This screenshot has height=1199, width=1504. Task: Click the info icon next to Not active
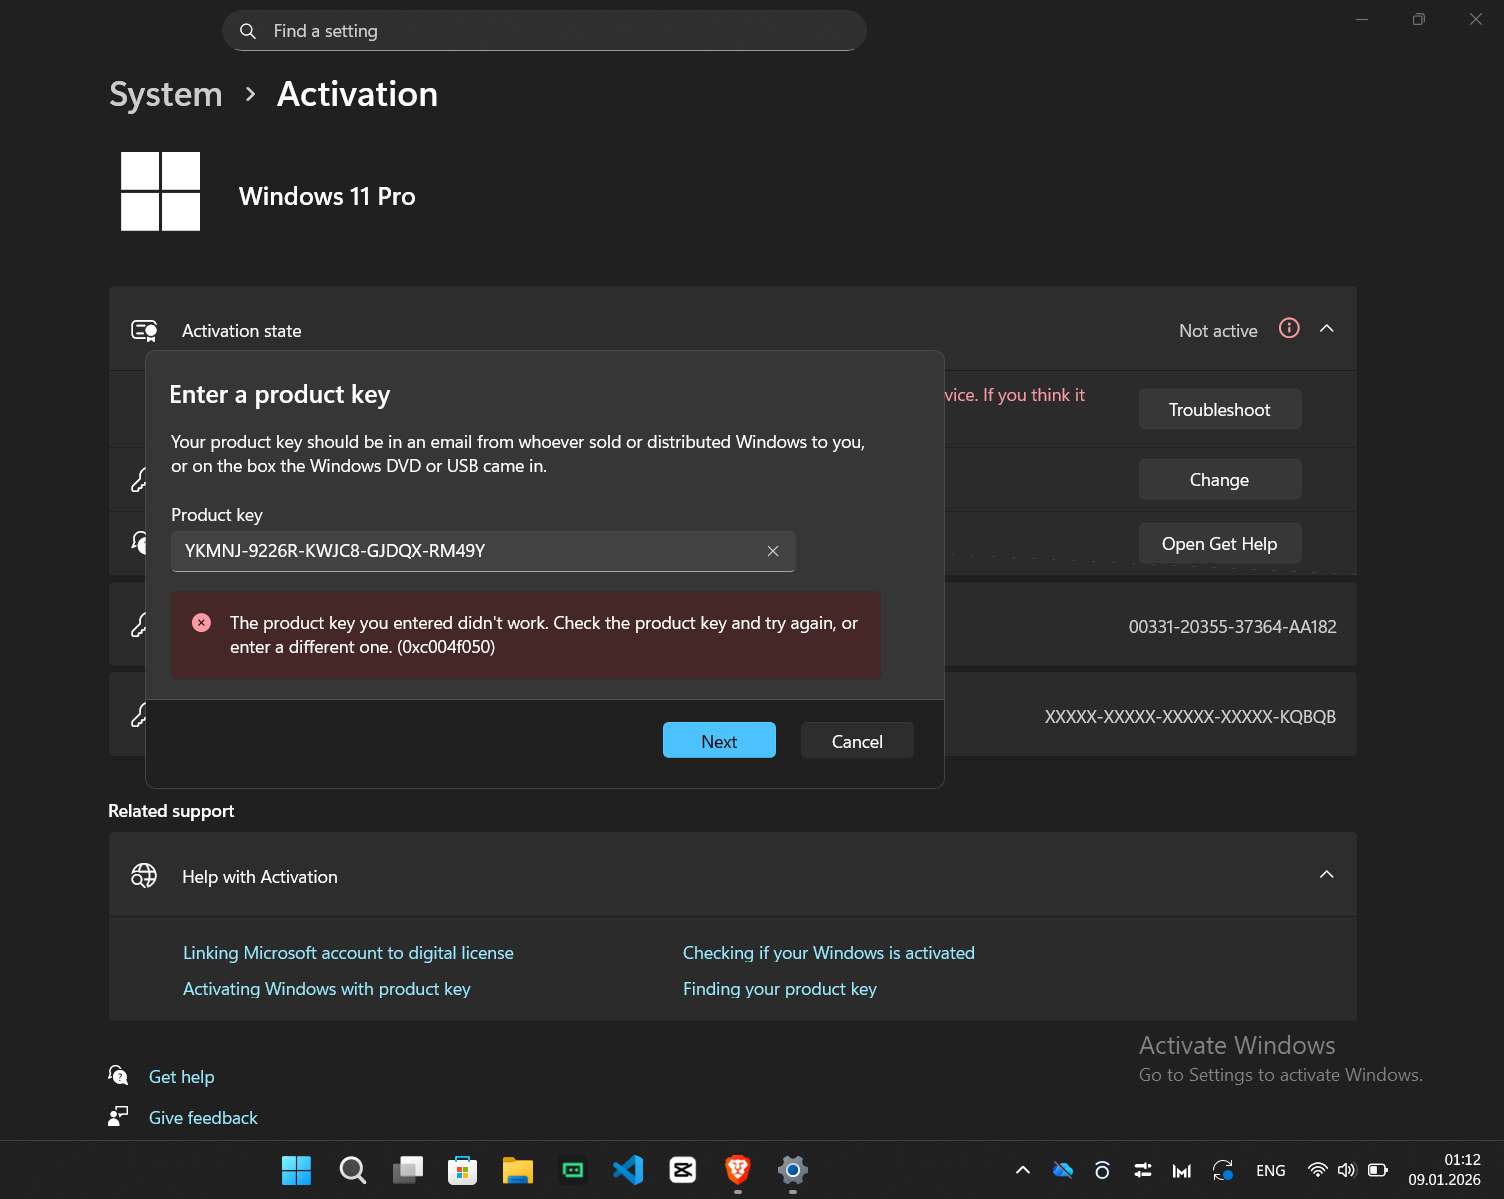[1289, 328]
